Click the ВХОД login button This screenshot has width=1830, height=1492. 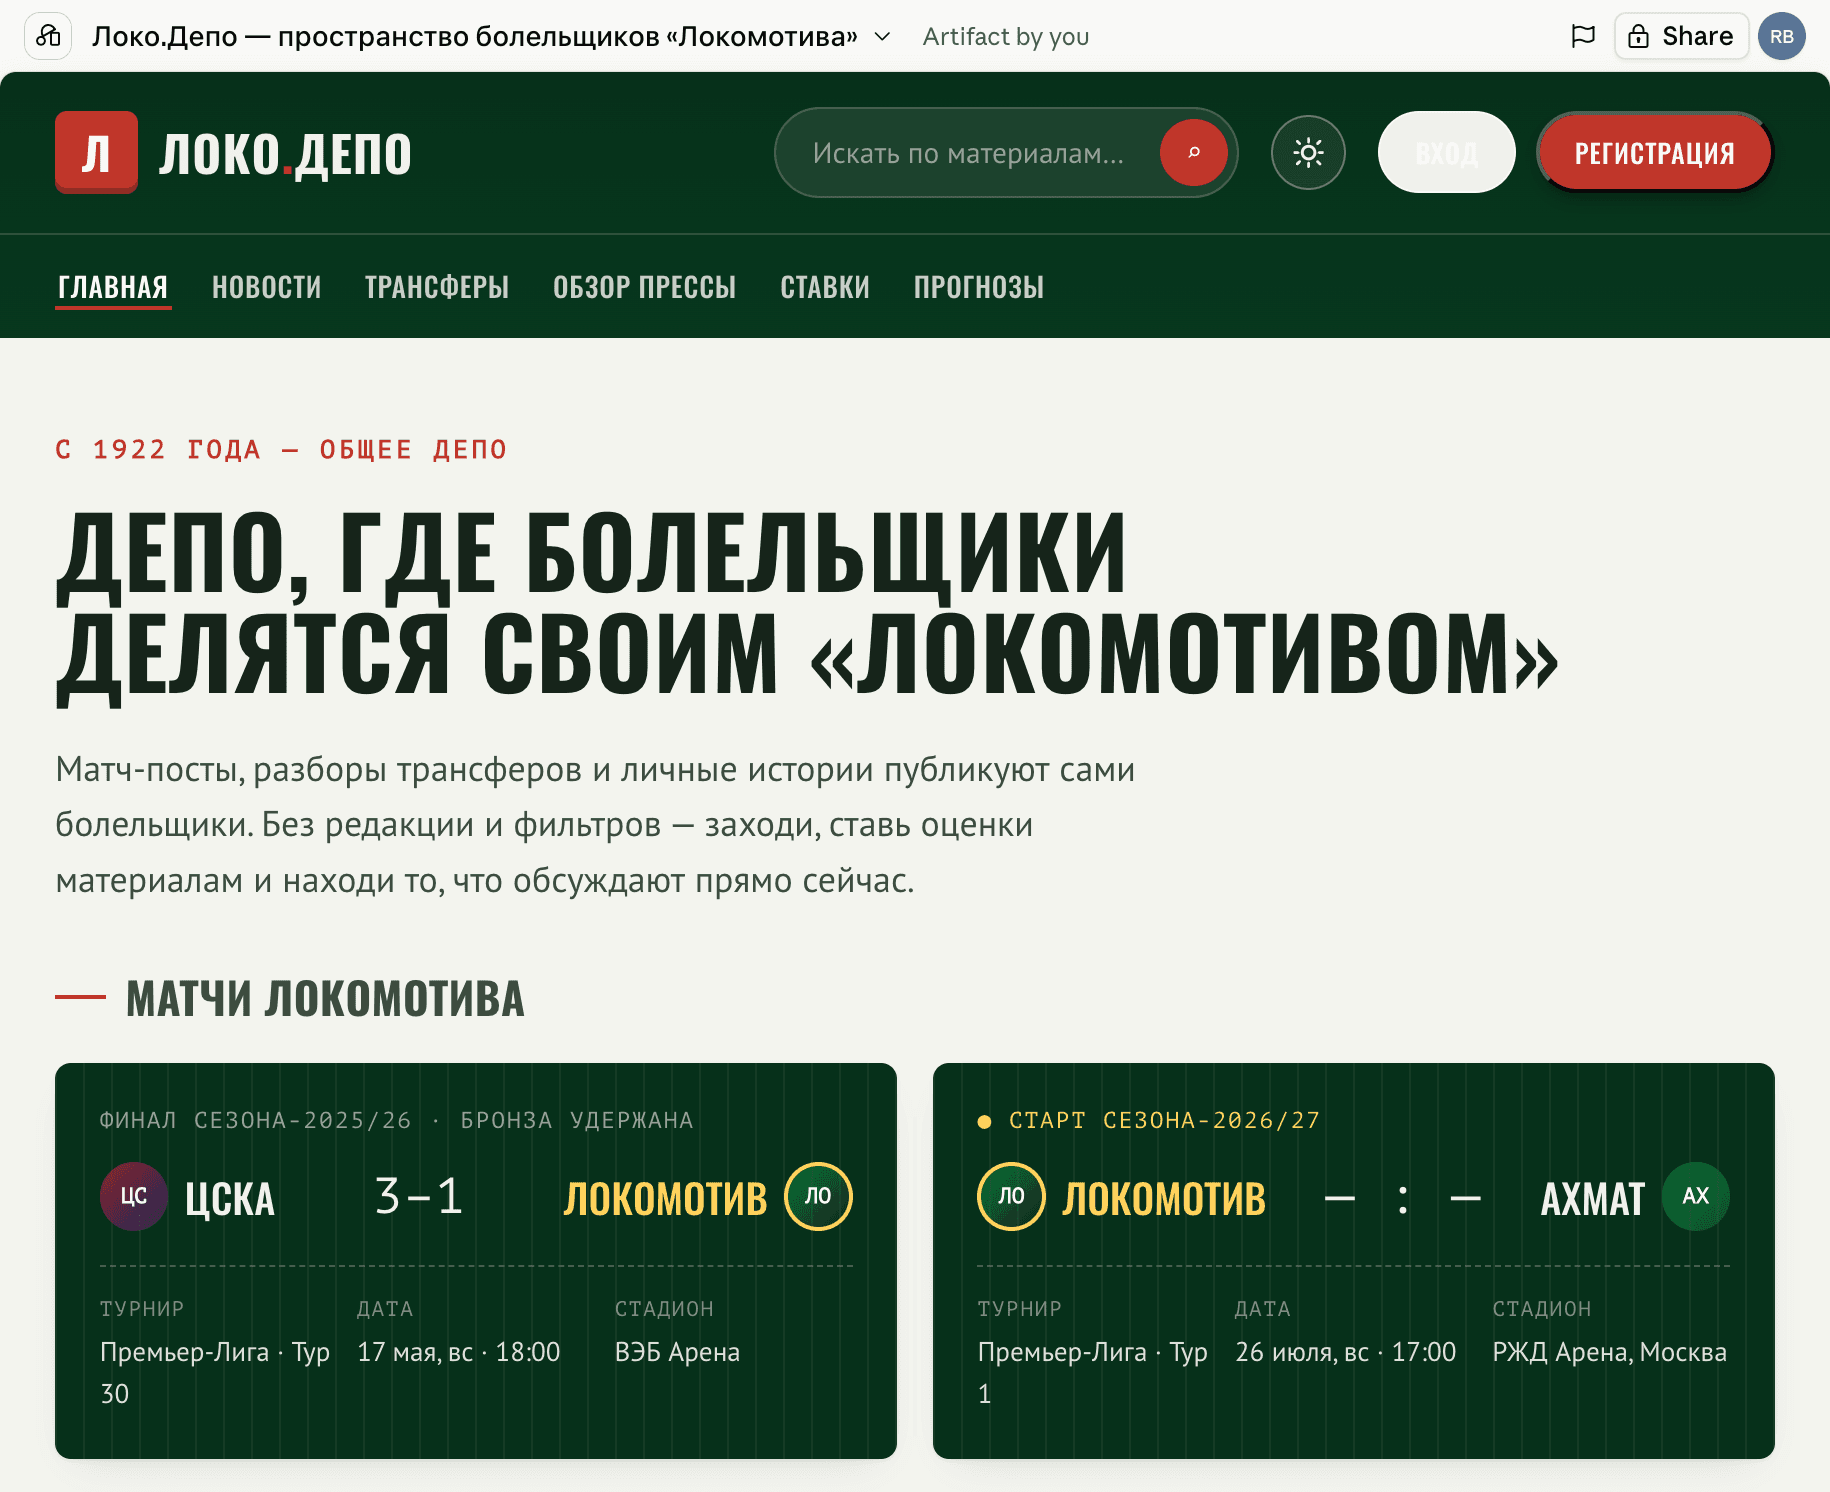click(x=1446, y=152)
